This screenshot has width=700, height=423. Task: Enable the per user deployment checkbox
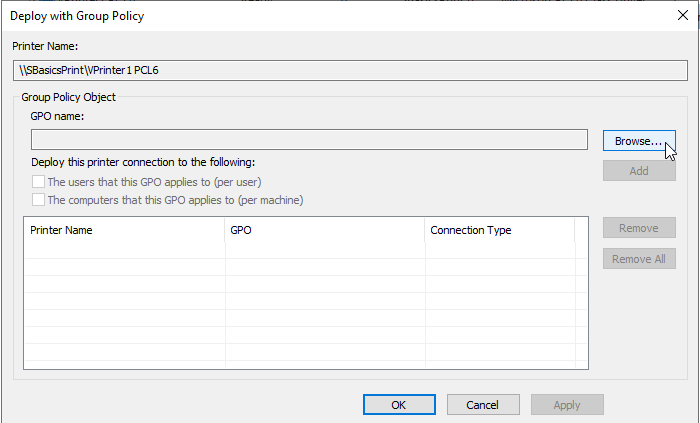point(38,182)
